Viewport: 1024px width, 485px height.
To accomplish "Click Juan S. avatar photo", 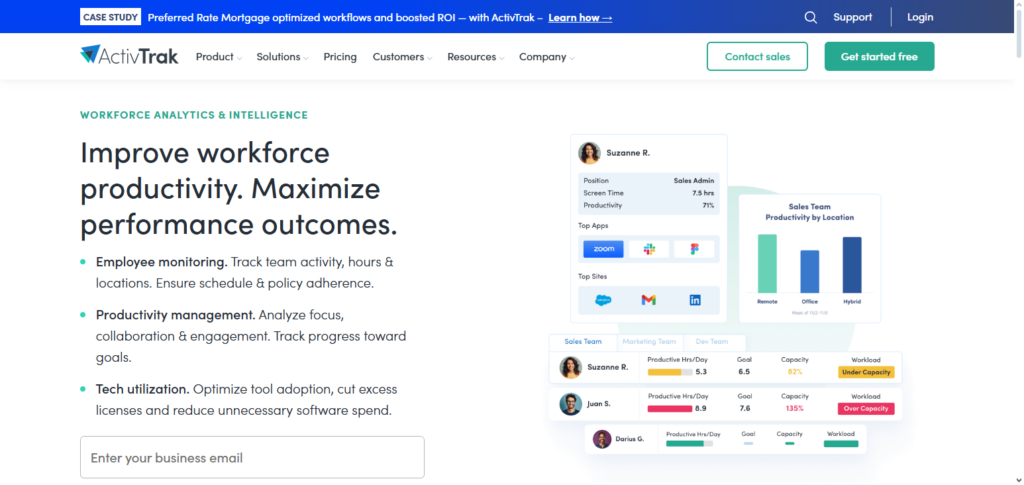I will pyautogui.click(x=570, y=404).
